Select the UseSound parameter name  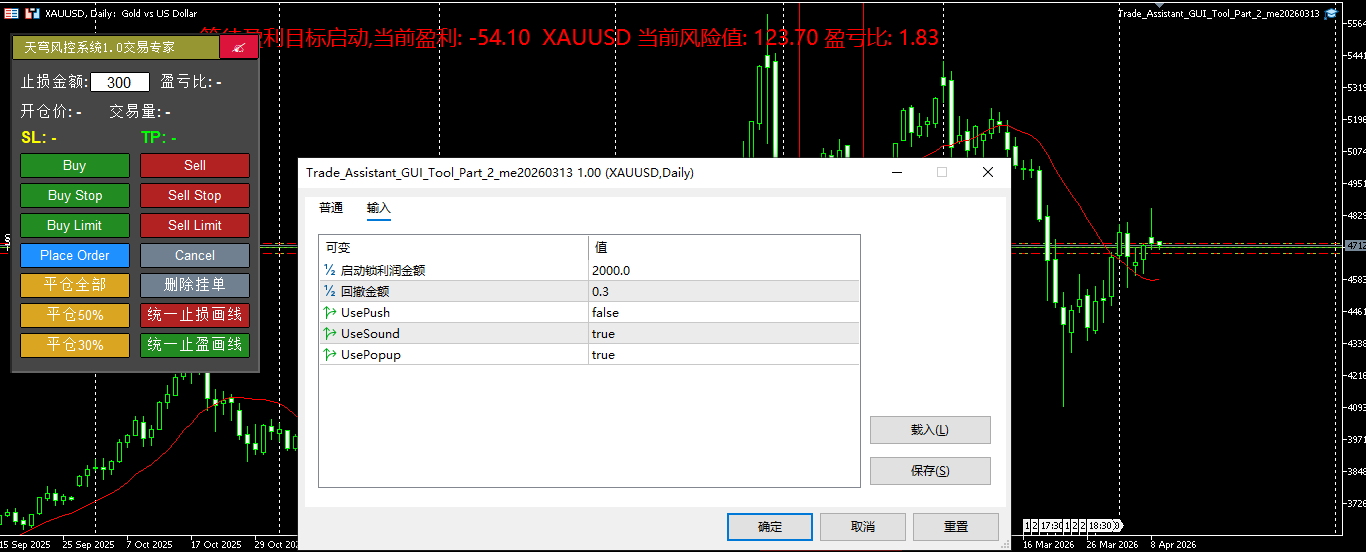370,333
